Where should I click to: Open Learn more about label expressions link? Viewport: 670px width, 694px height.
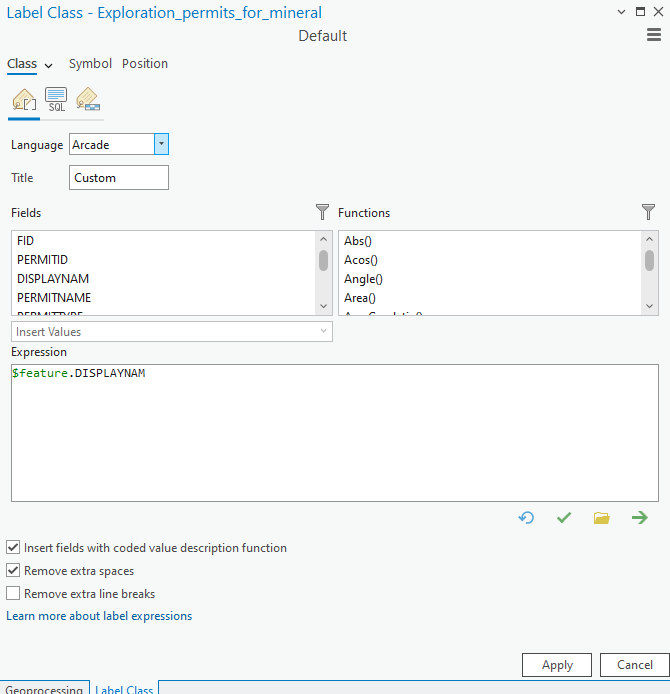(x=99, y=616)
